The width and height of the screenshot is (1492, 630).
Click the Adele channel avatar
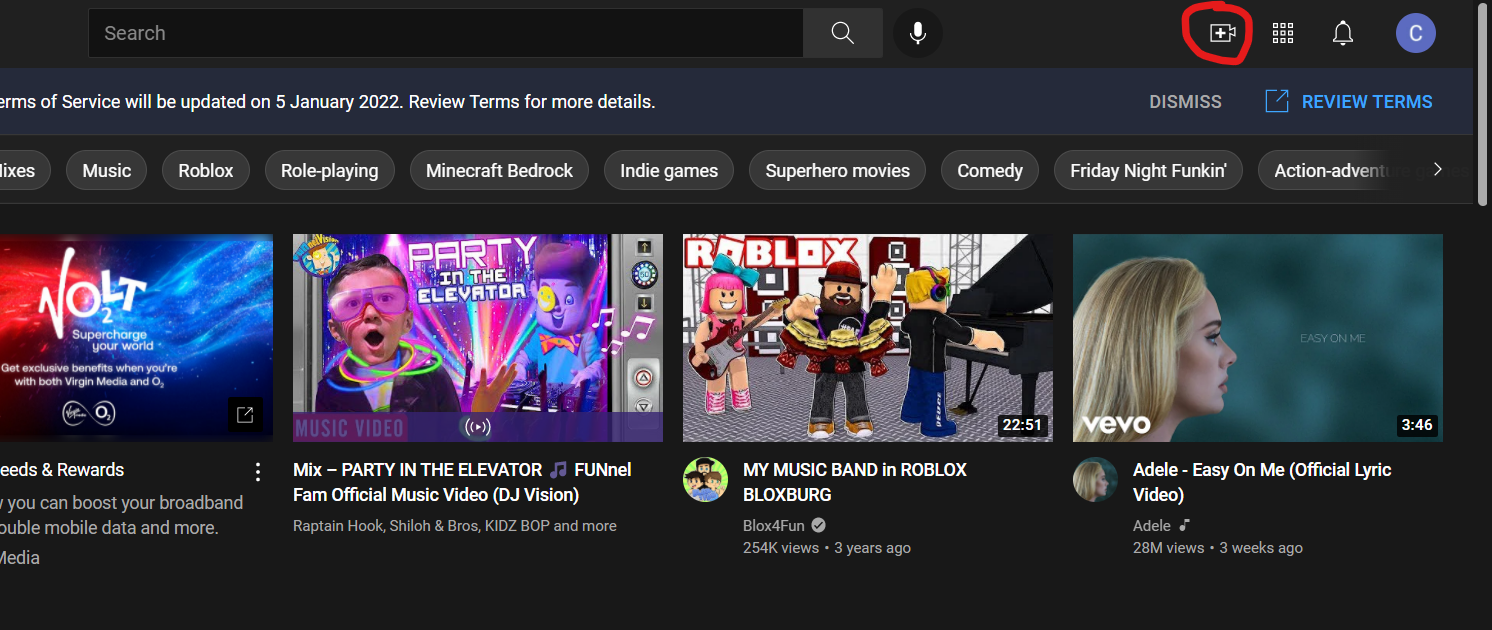[x=1095, y=479]
